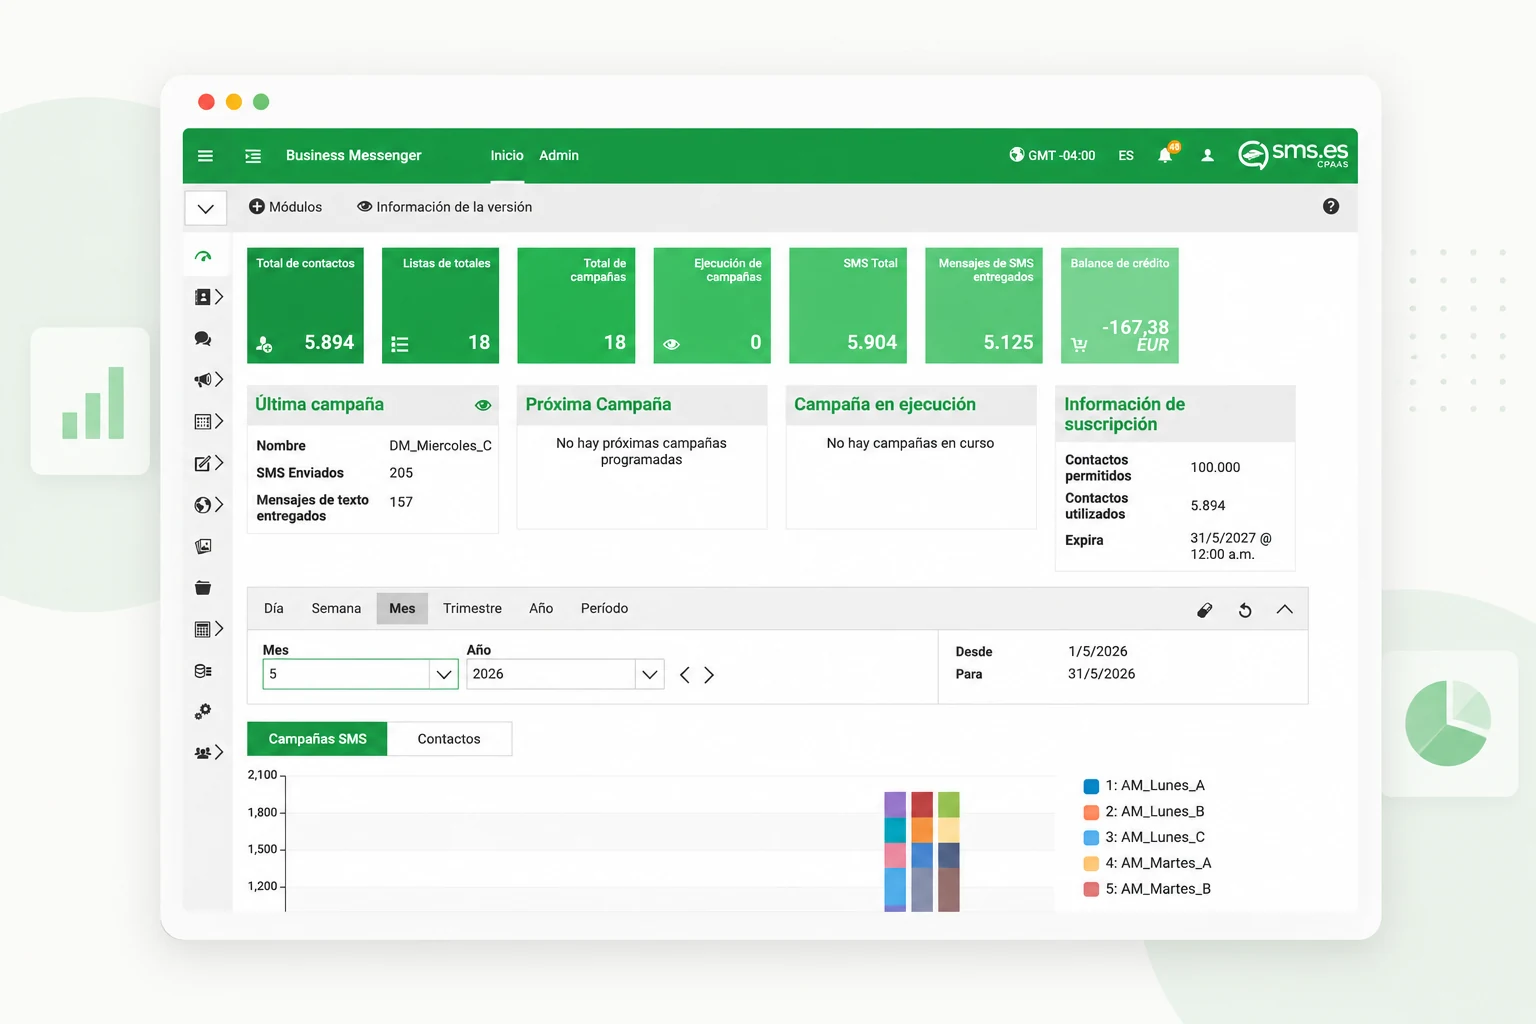
Task: Open the settings gears sidebar icon
Action: click(203, 711)
